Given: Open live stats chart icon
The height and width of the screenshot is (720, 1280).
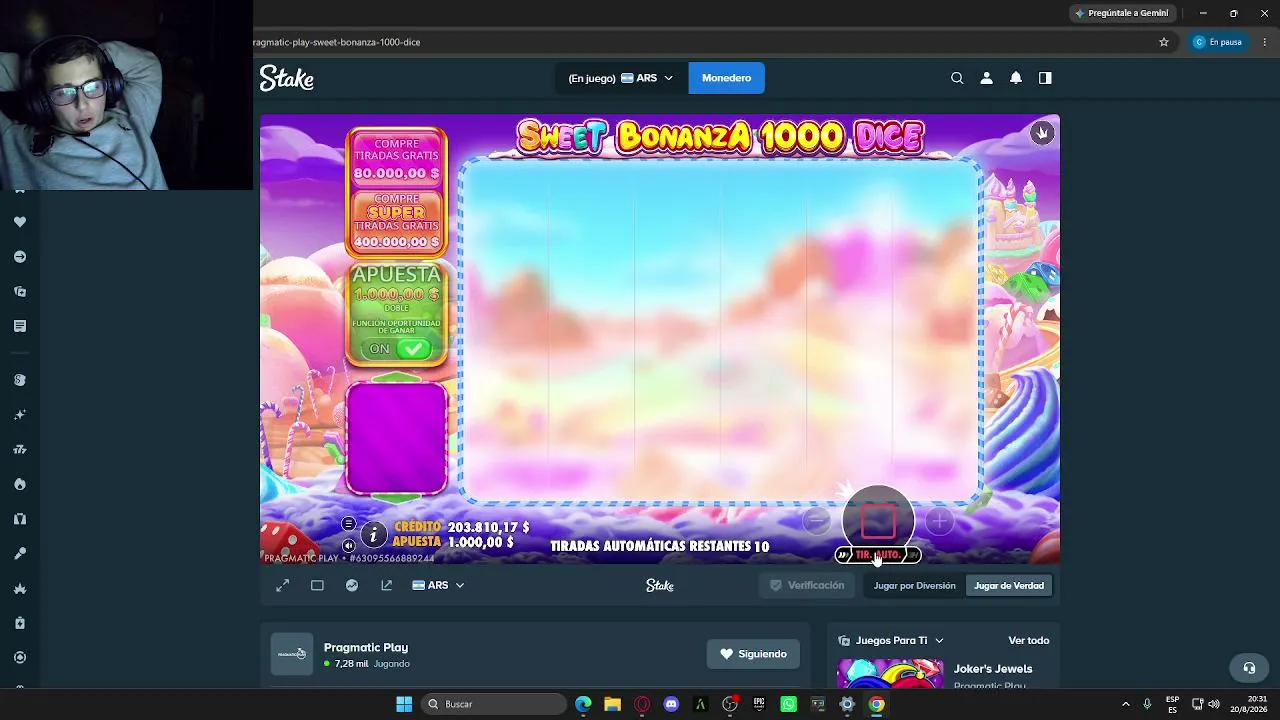Looking at the screenshot, I should (x=352, y=585).
